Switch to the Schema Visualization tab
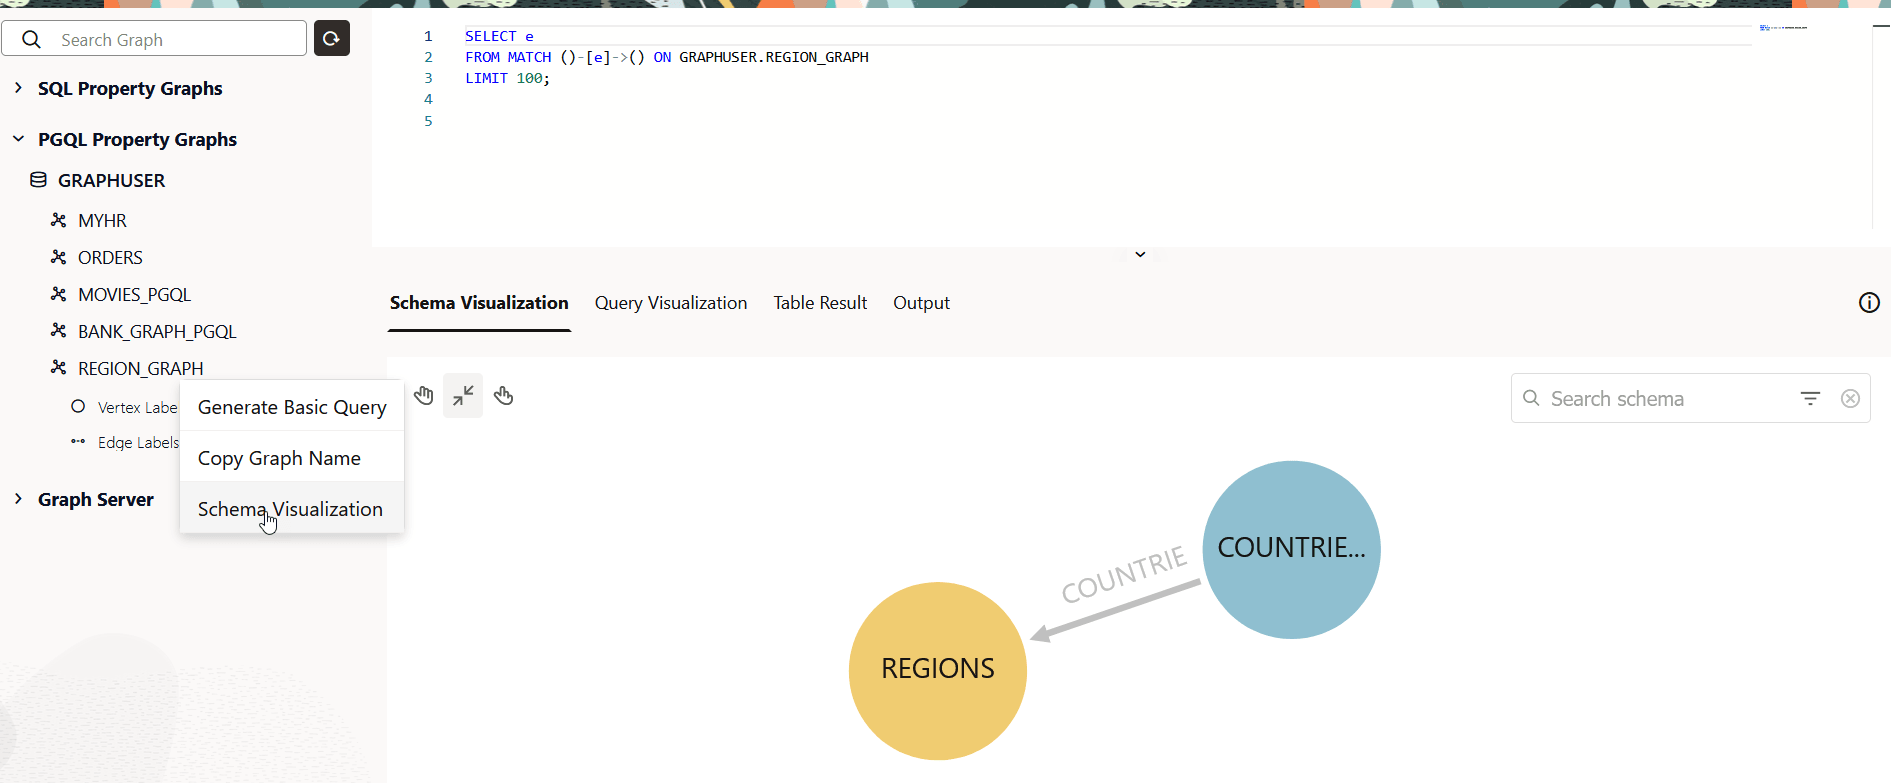 click(x=479, y=303)
